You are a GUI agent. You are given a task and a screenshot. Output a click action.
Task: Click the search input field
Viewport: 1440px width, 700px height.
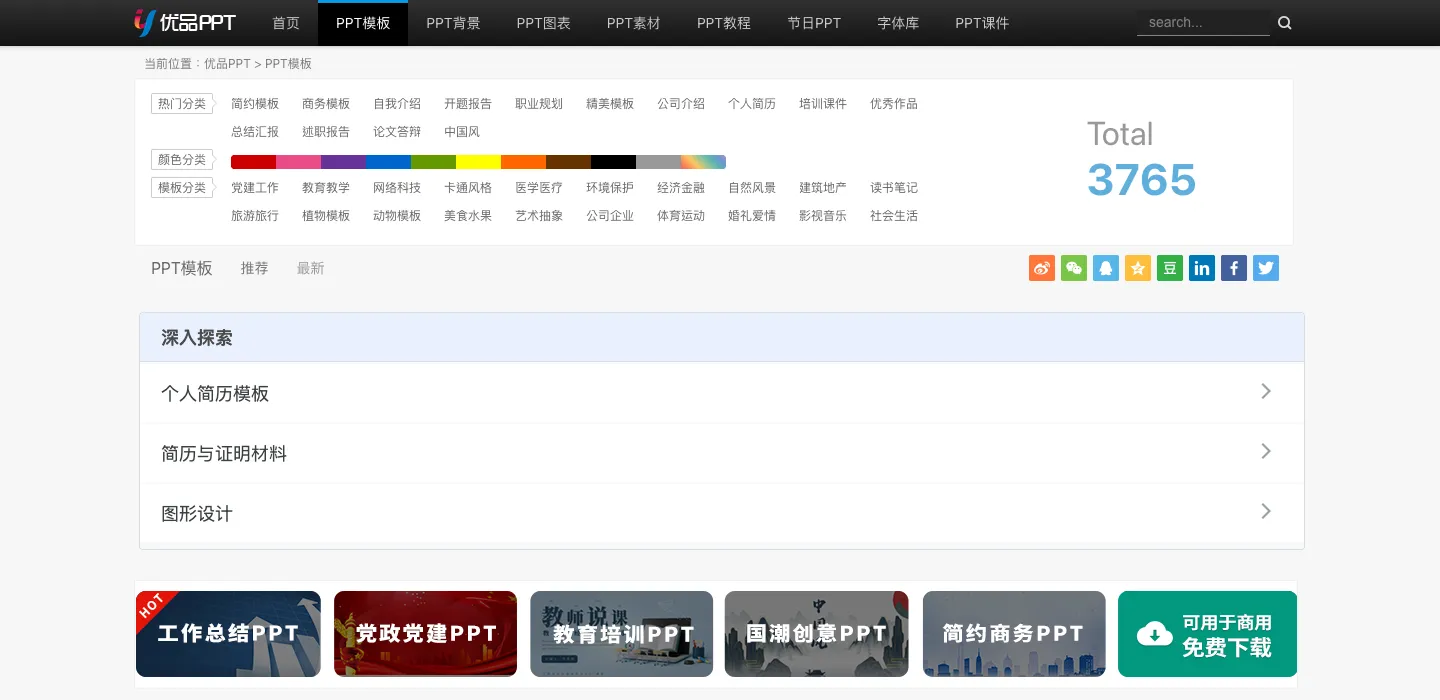1203,22
